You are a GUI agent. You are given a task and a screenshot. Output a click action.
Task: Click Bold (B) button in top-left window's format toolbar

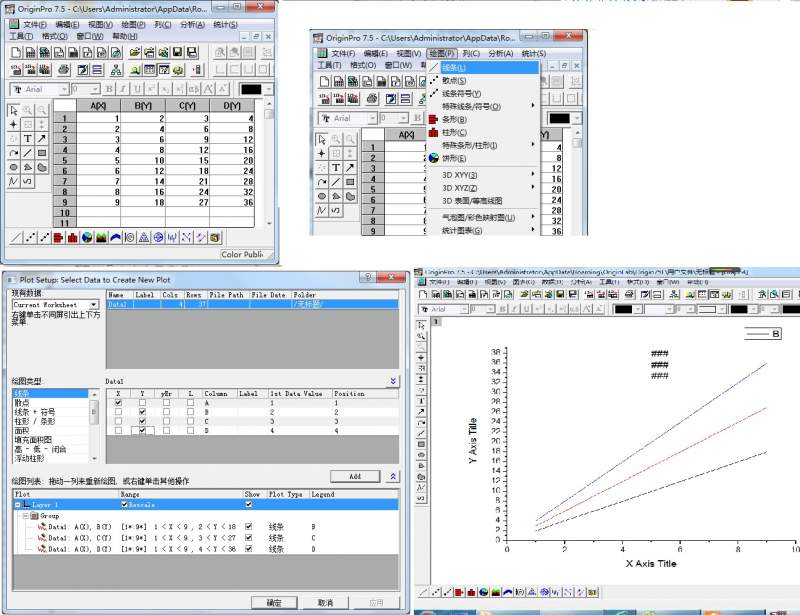point(109,89)
